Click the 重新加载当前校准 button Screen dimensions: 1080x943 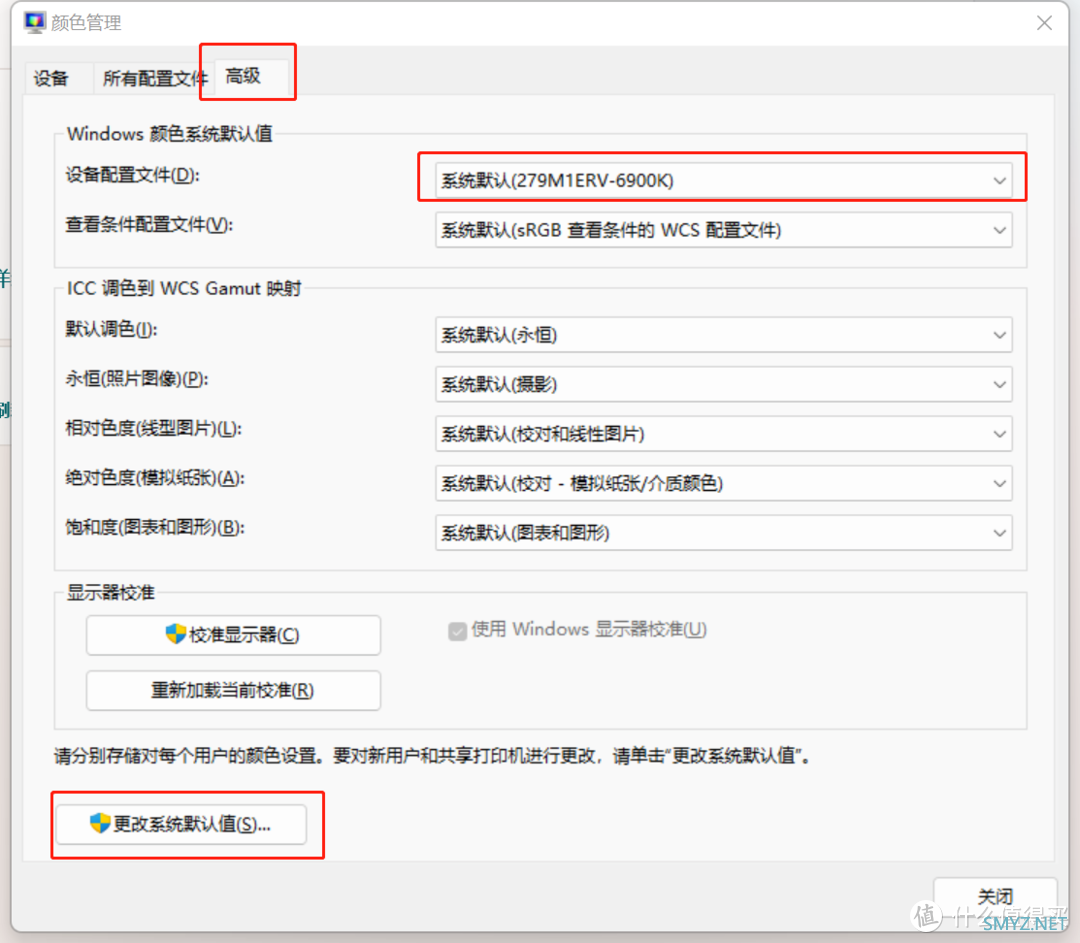(233, 690)
